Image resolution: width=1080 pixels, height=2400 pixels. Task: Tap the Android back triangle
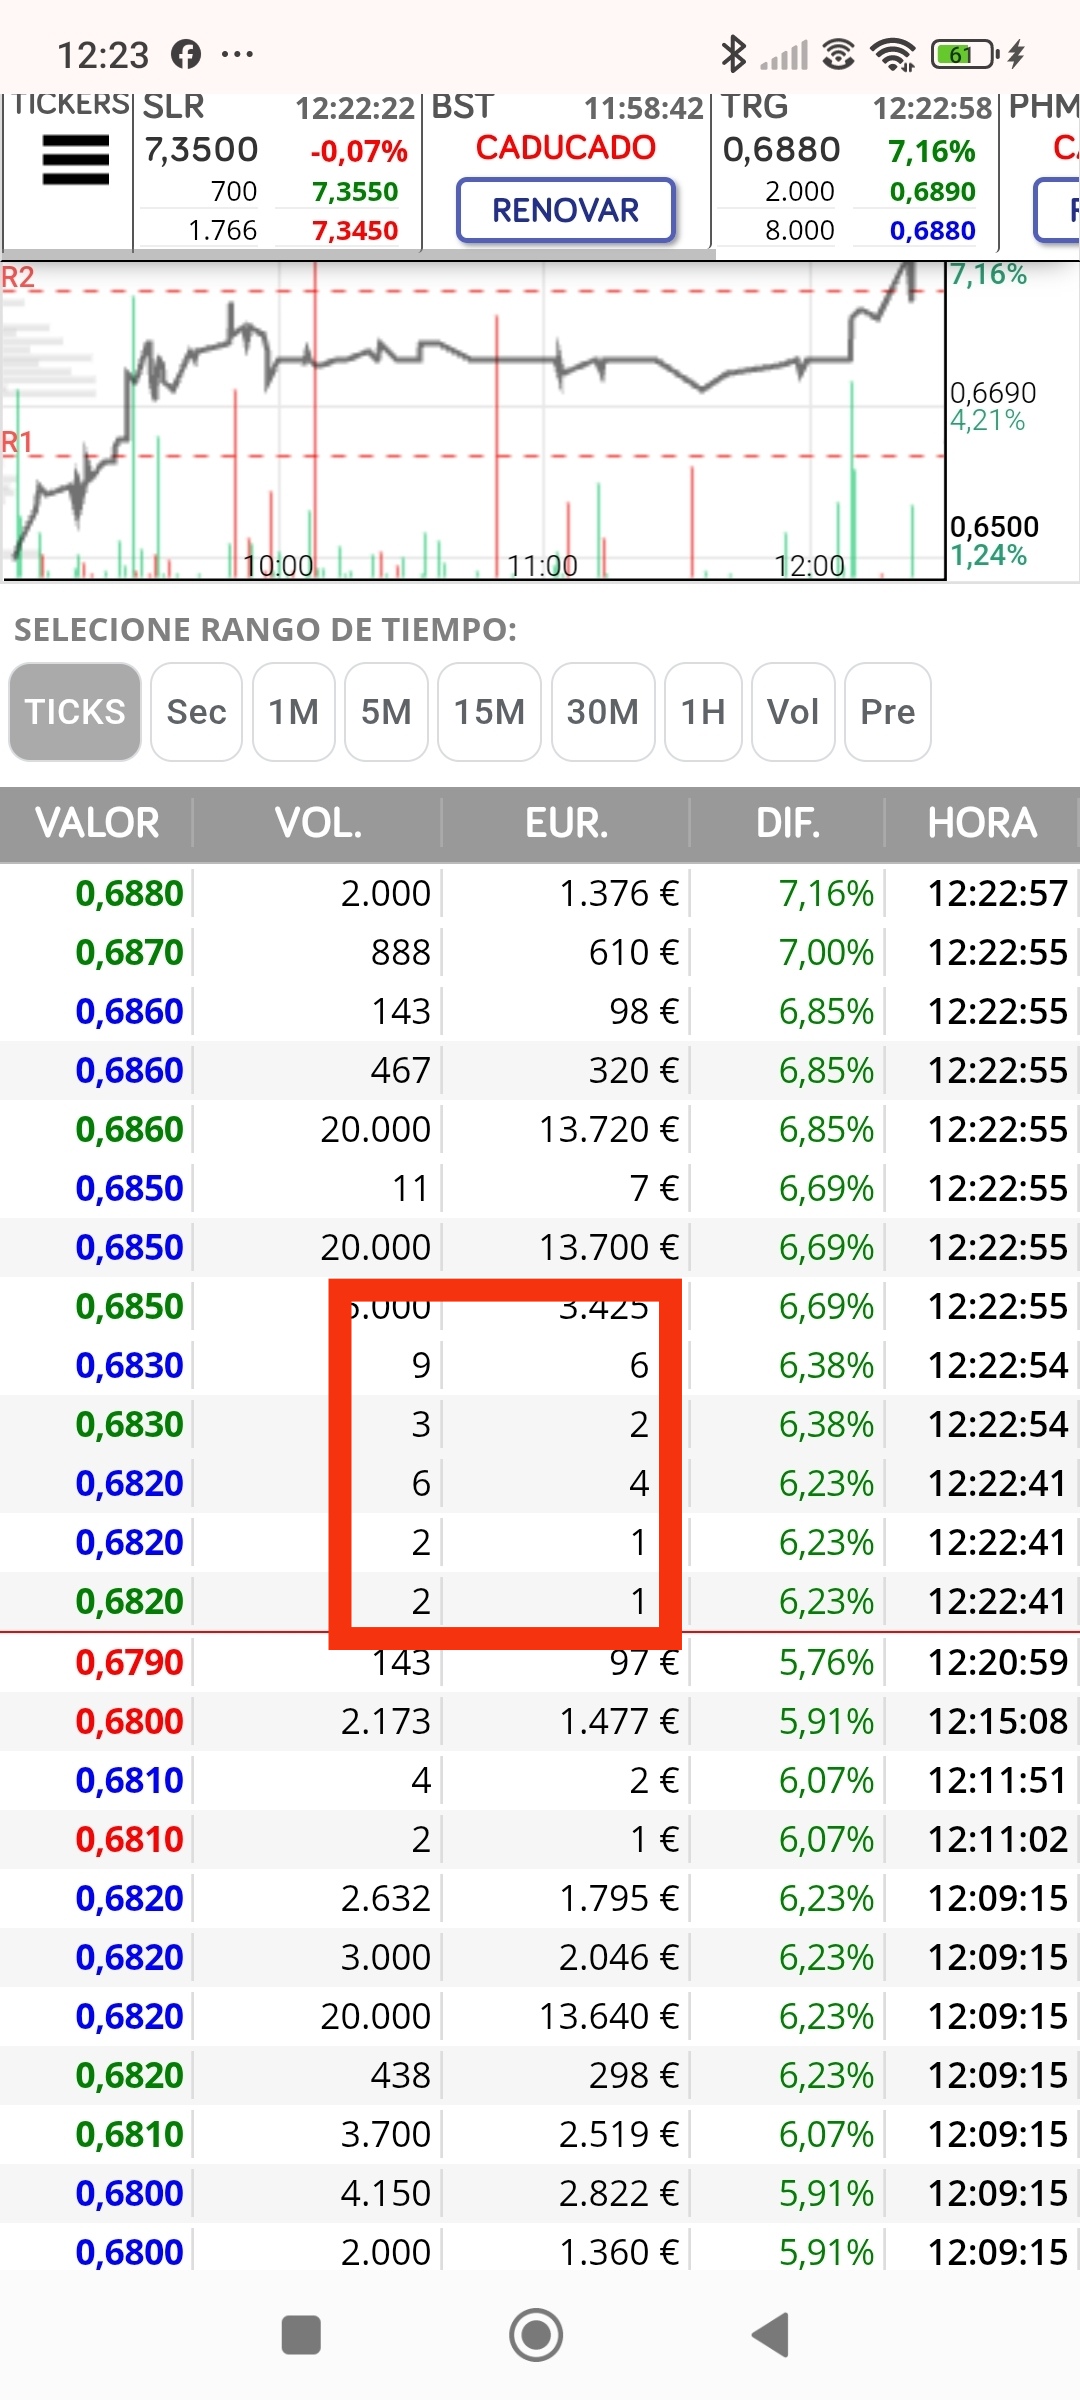(x=771, y=2335)
